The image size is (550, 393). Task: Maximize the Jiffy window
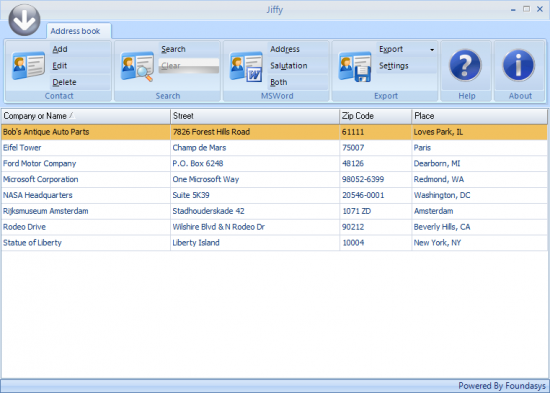(x=526, y=9)
